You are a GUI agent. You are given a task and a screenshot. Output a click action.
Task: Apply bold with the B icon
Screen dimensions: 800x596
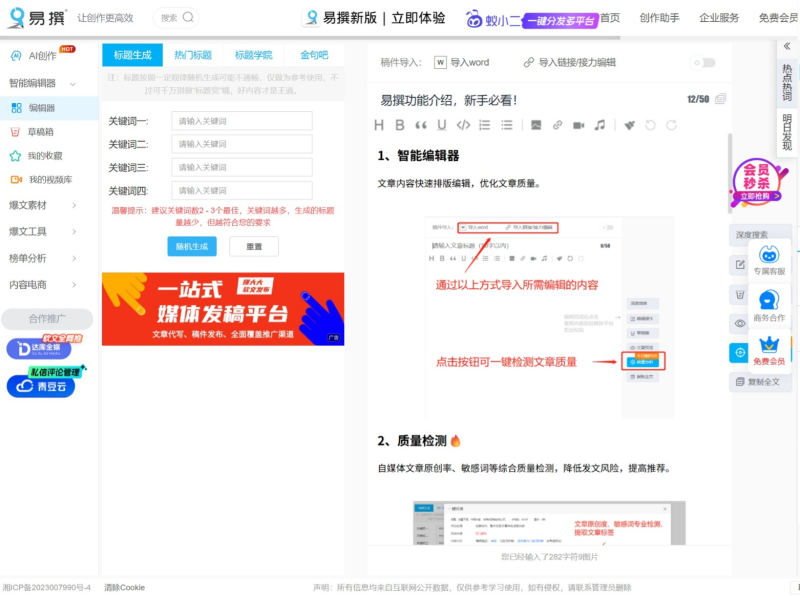399,125
